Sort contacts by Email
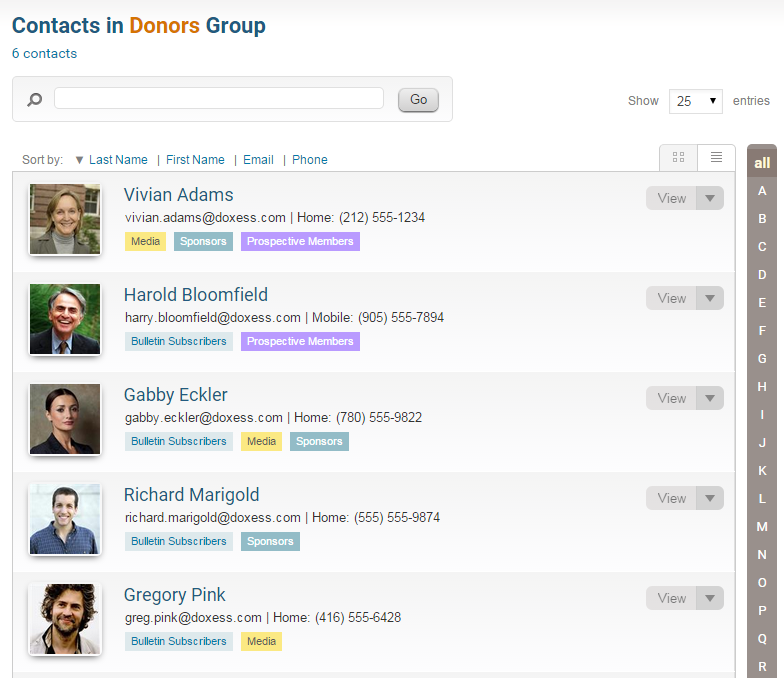 click(258, 160)
